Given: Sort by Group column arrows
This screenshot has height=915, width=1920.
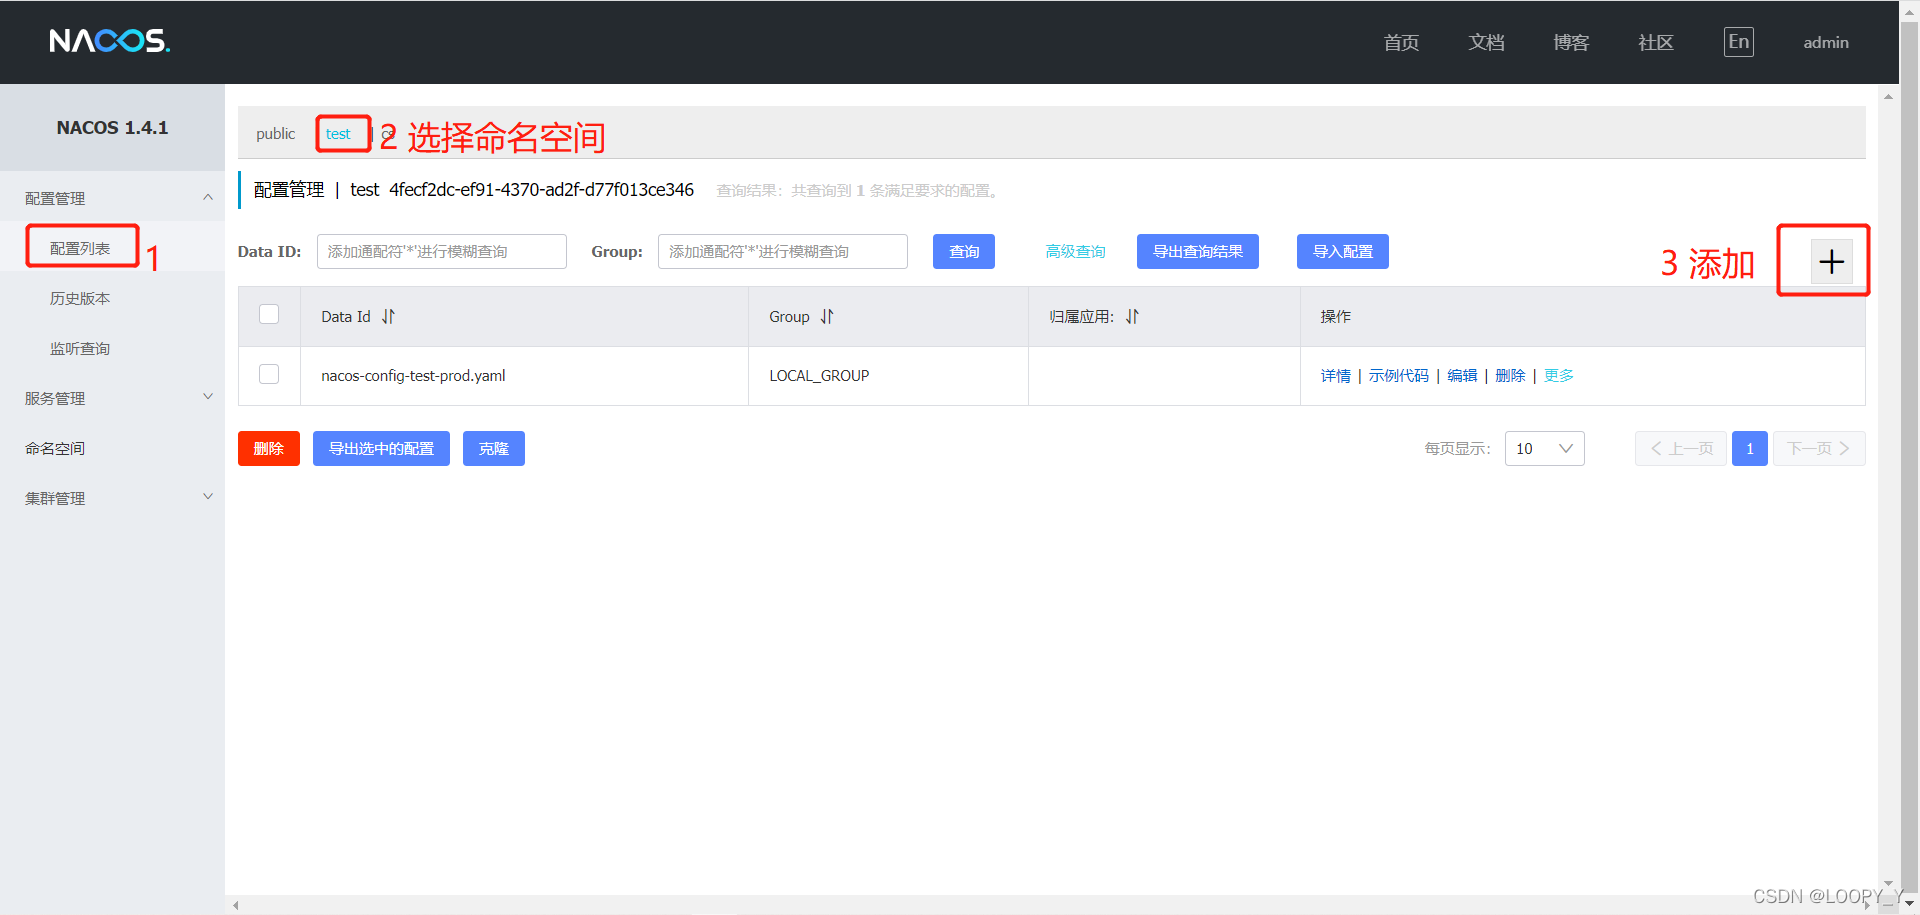Looking at the screenshot, I should tap(827, 317).
